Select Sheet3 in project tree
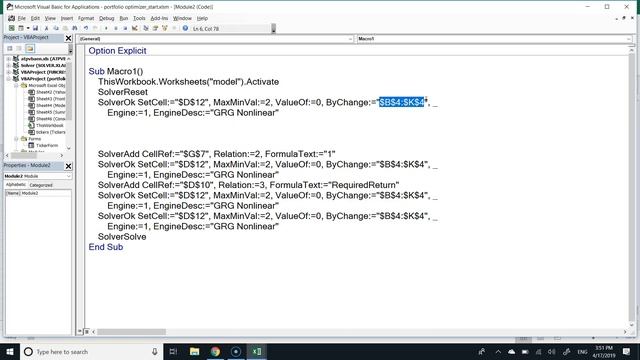The width and height of the screenshot is (640, 360). [47, 99]
